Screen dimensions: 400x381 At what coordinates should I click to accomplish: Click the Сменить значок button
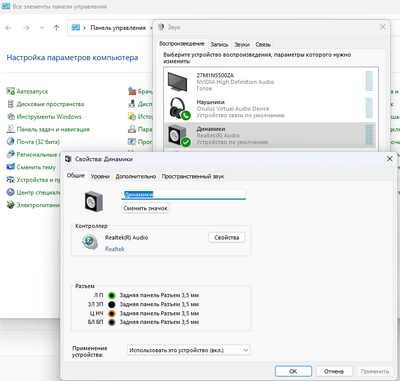145,208
